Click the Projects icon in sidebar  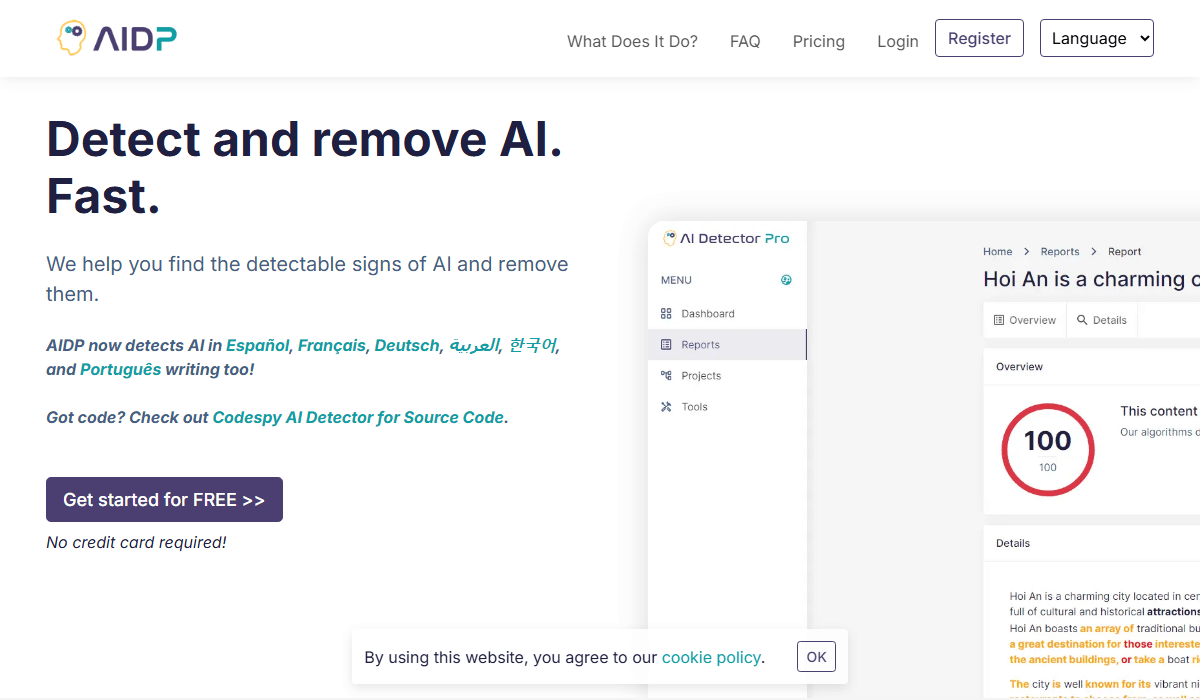pos(667,376)
